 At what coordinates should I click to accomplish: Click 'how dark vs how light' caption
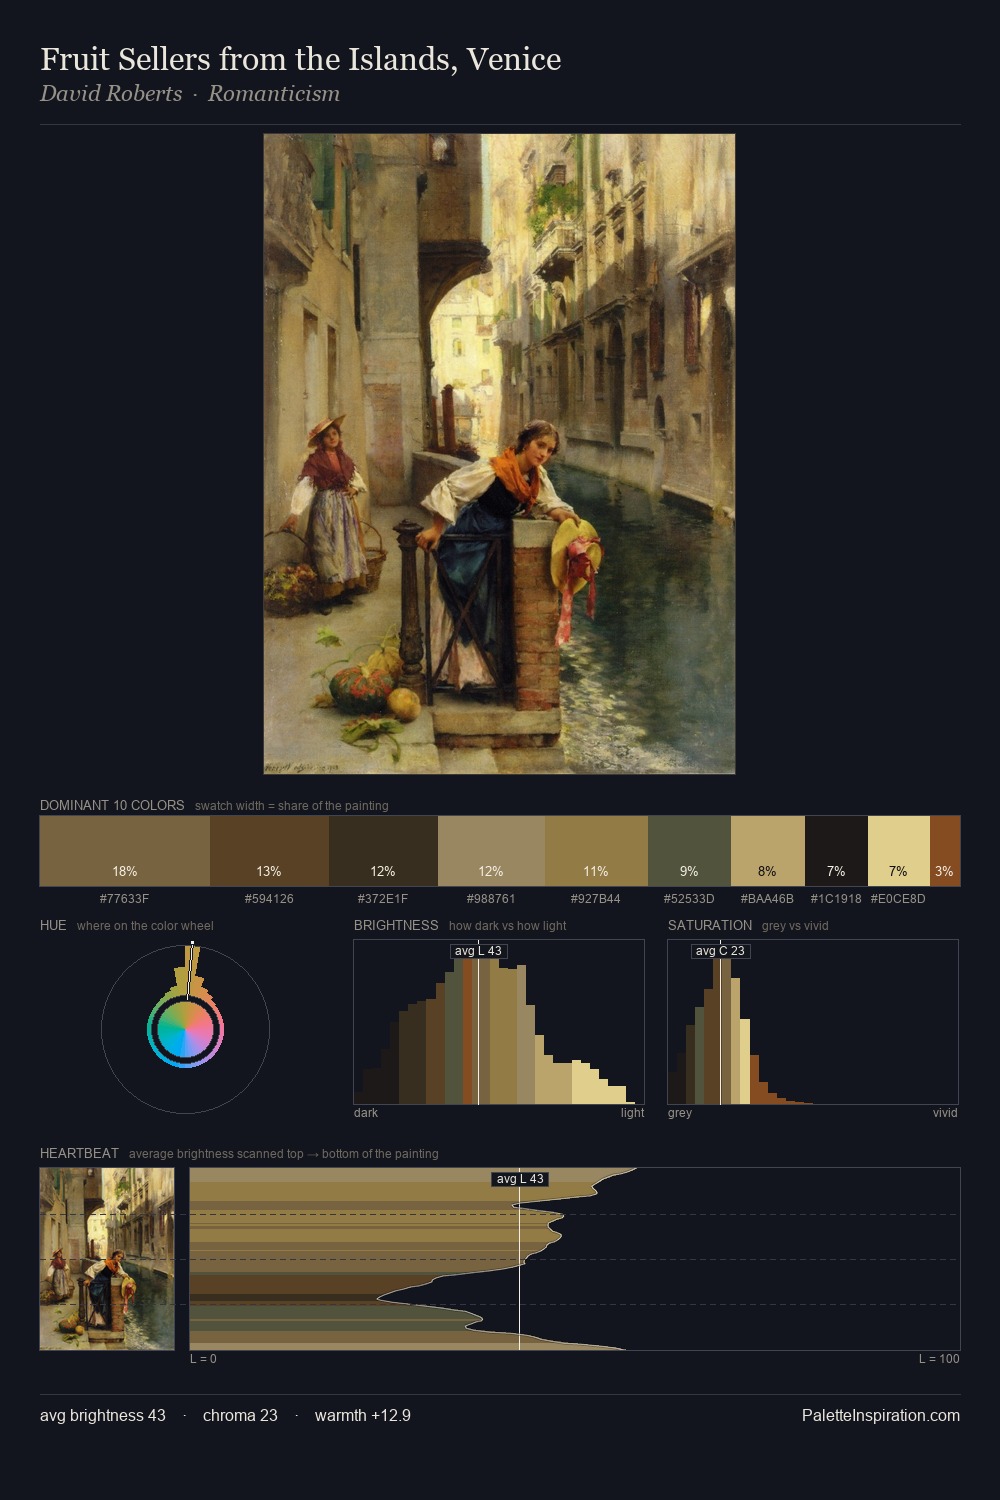click(508, 926)
